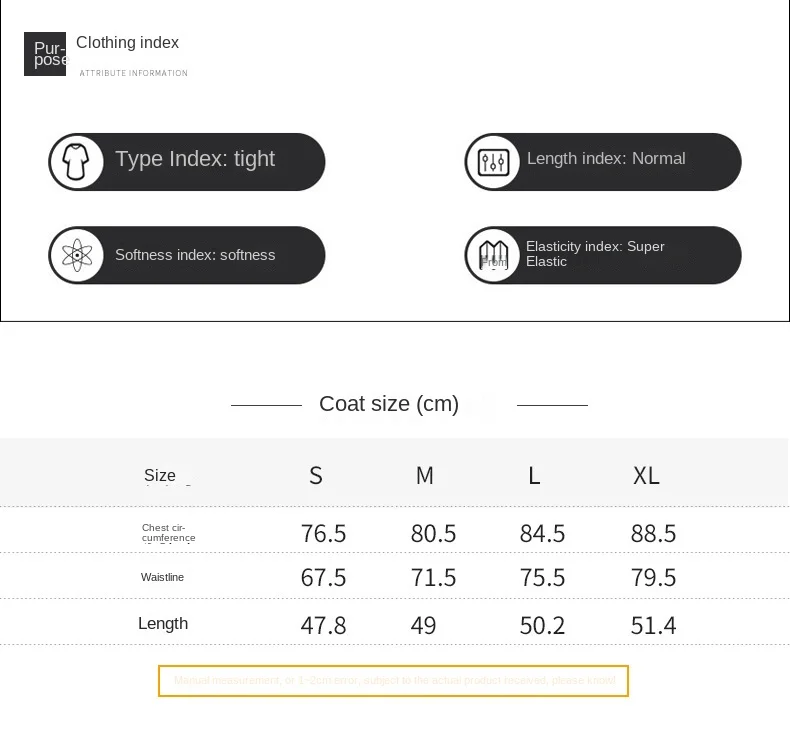Select the Type Index: tight pill
This screenshot has width=790, height=738.
click(187, 162)
